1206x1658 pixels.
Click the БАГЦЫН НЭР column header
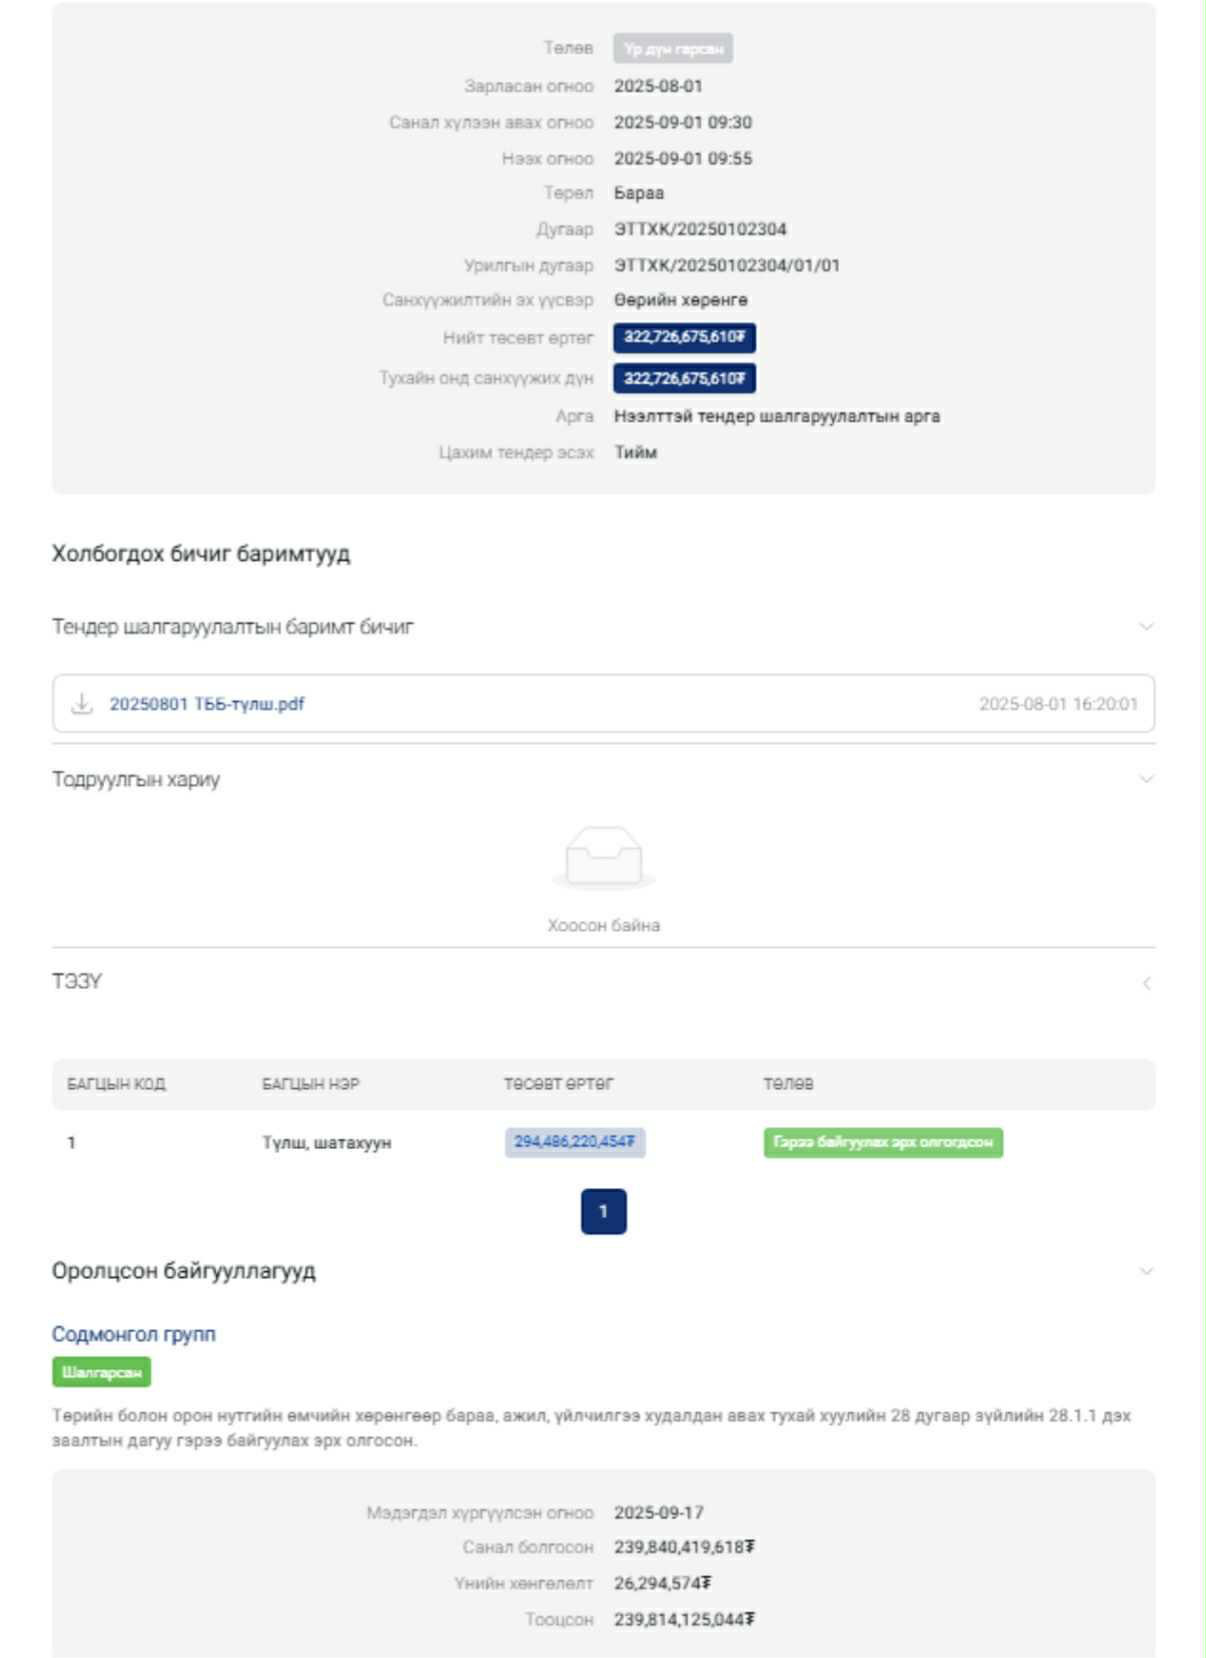pos(311,1084)
